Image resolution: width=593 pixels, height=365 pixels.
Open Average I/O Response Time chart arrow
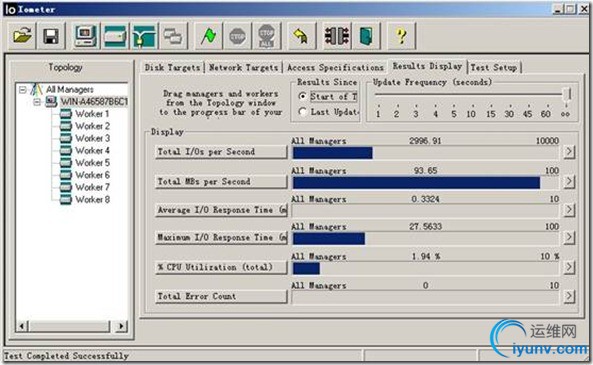pyautogui.click(x=569, y=210)
